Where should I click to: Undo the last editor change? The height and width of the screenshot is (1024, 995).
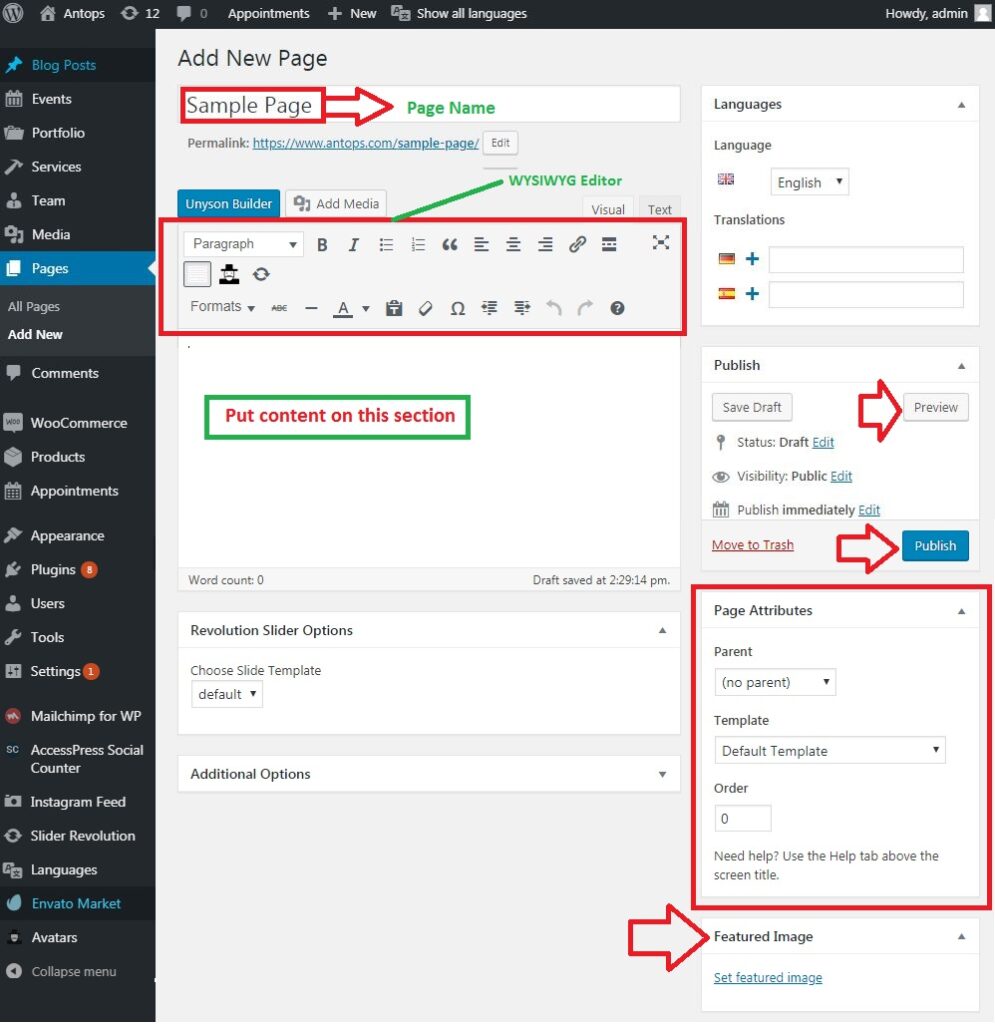[553, 308]
